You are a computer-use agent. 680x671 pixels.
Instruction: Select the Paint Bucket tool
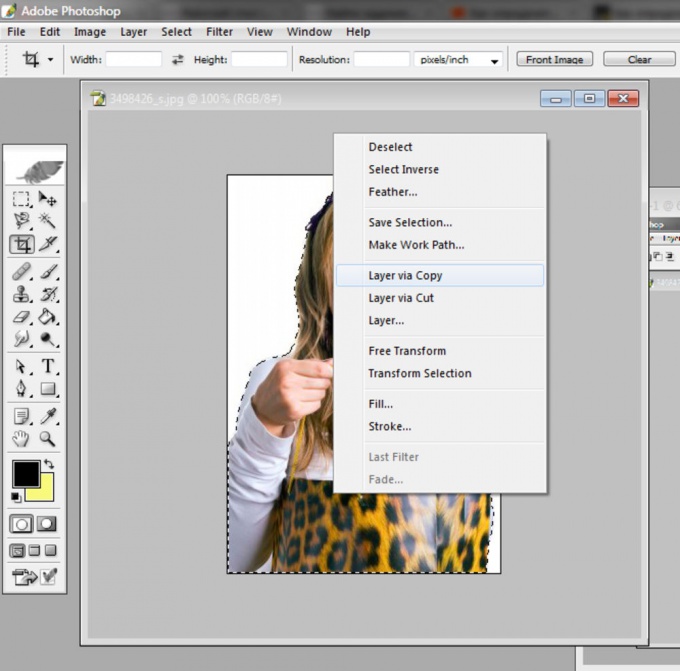(47, 317)
